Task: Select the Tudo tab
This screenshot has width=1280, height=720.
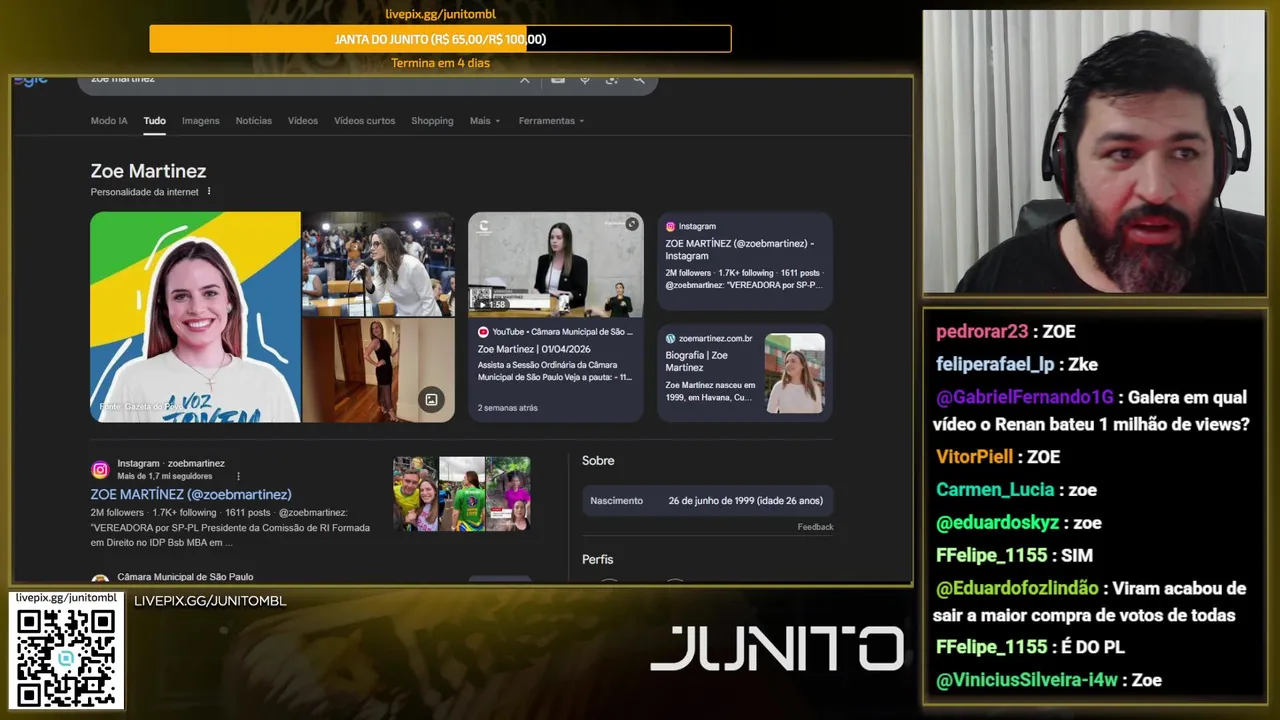Action: (154, 121)
